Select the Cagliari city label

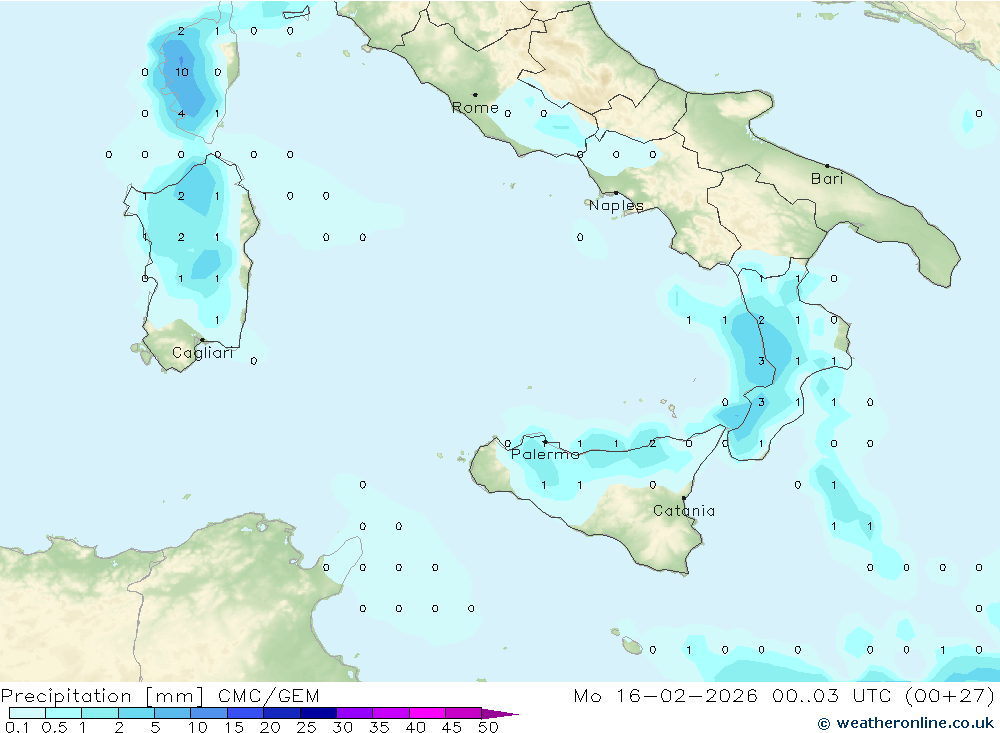pos(203,353)
